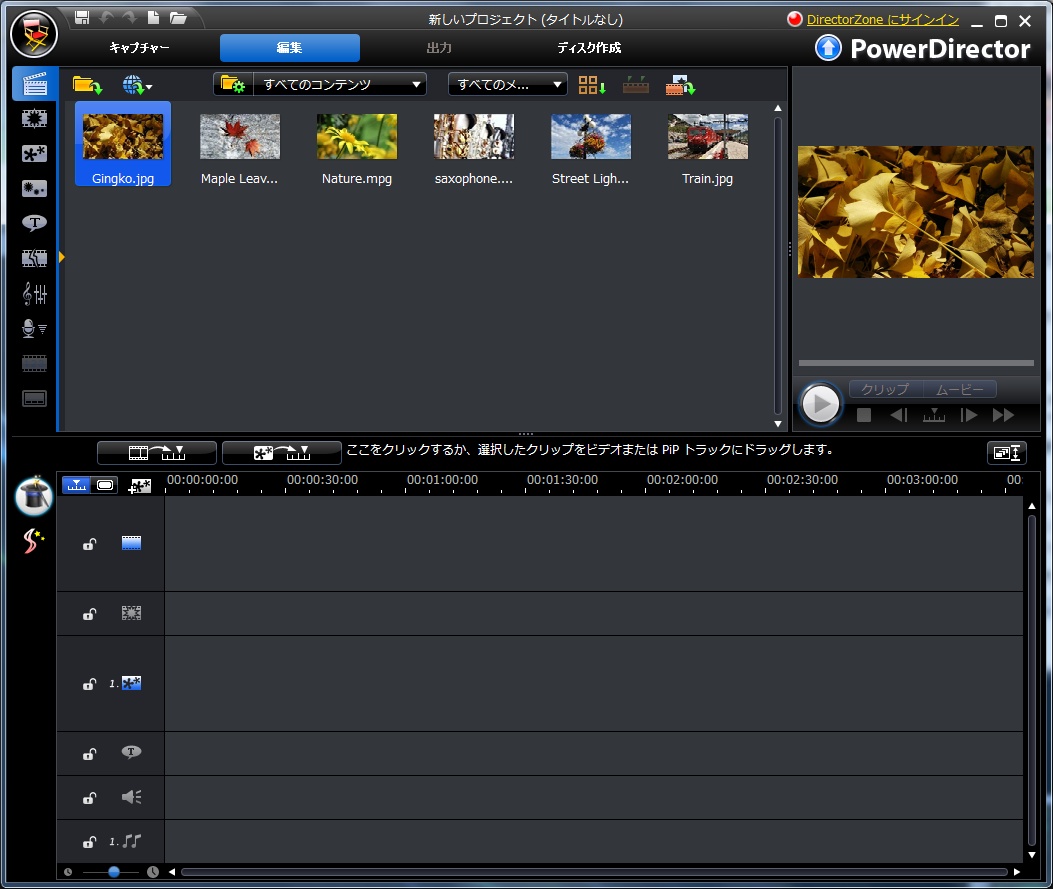Click the new project page icon
This screenshot has height=889, width=1053.
[153, 17]
